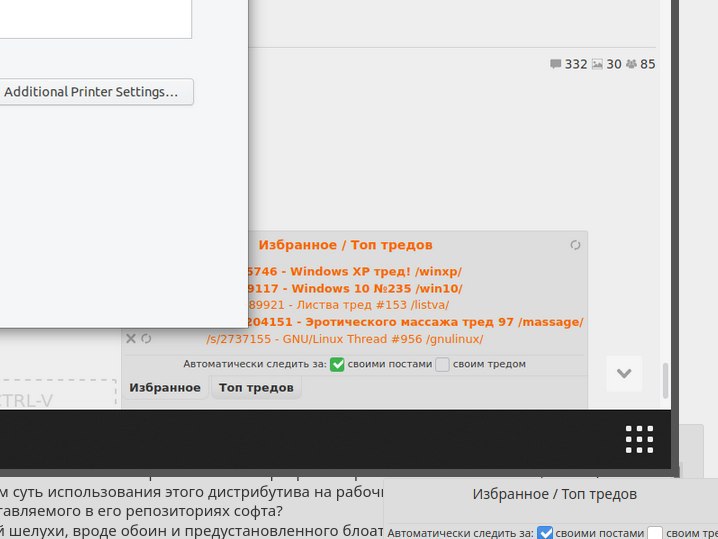Screen dimensions: 718x539
Task: Click Автоматически следить за label in gray panel
Action: [255, 364]
